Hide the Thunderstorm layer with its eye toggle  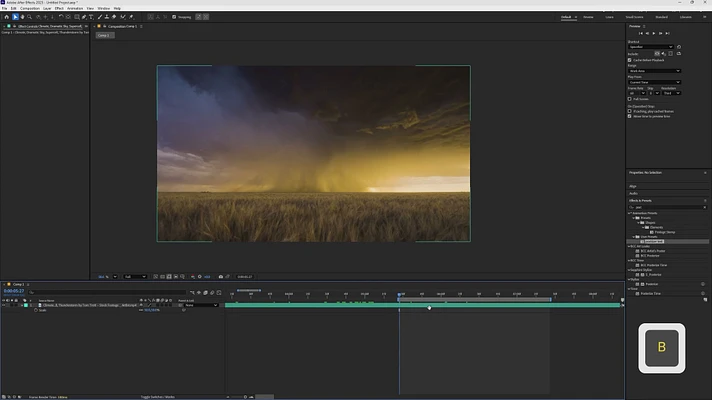coord(4,305)
